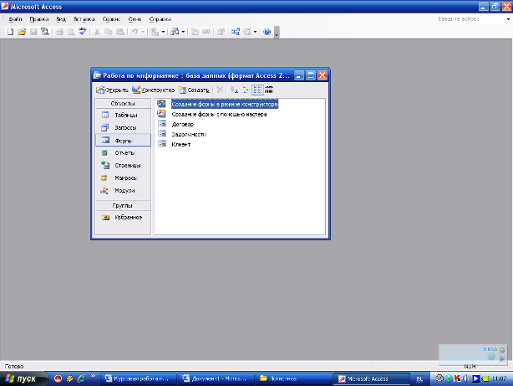Screen dimensions: 513x386
Task: Click the Конструктор button
Action: pos(153,90)
